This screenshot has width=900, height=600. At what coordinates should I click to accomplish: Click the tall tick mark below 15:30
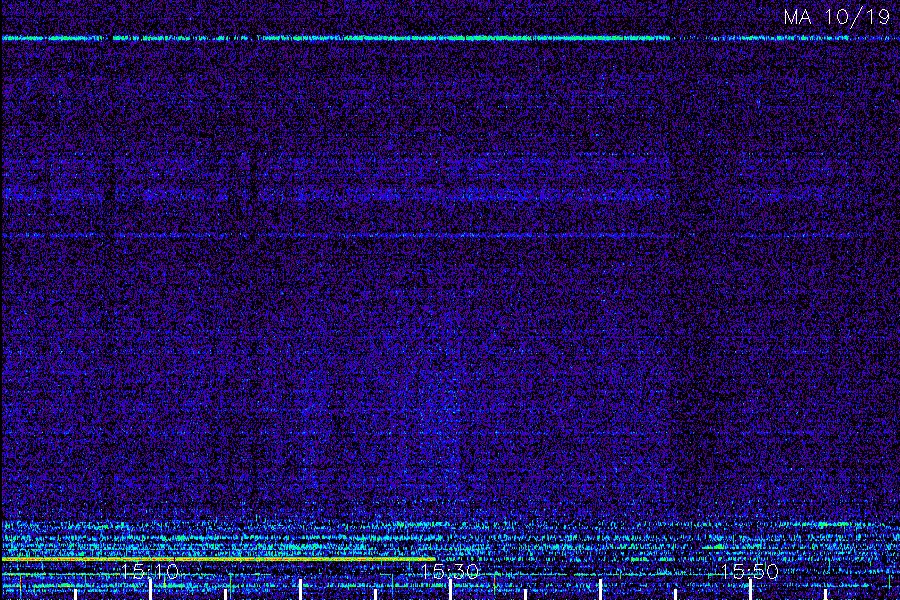450,590
